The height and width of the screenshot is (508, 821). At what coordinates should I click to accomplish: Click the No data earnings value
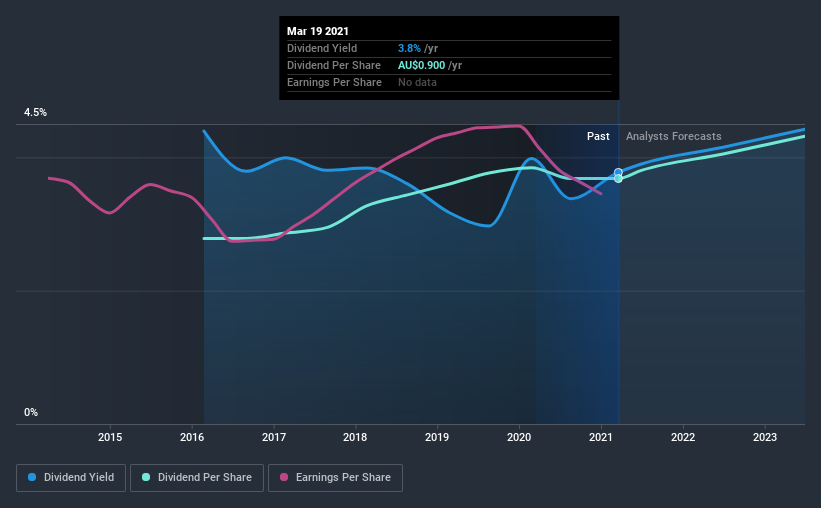pos(417,82)
